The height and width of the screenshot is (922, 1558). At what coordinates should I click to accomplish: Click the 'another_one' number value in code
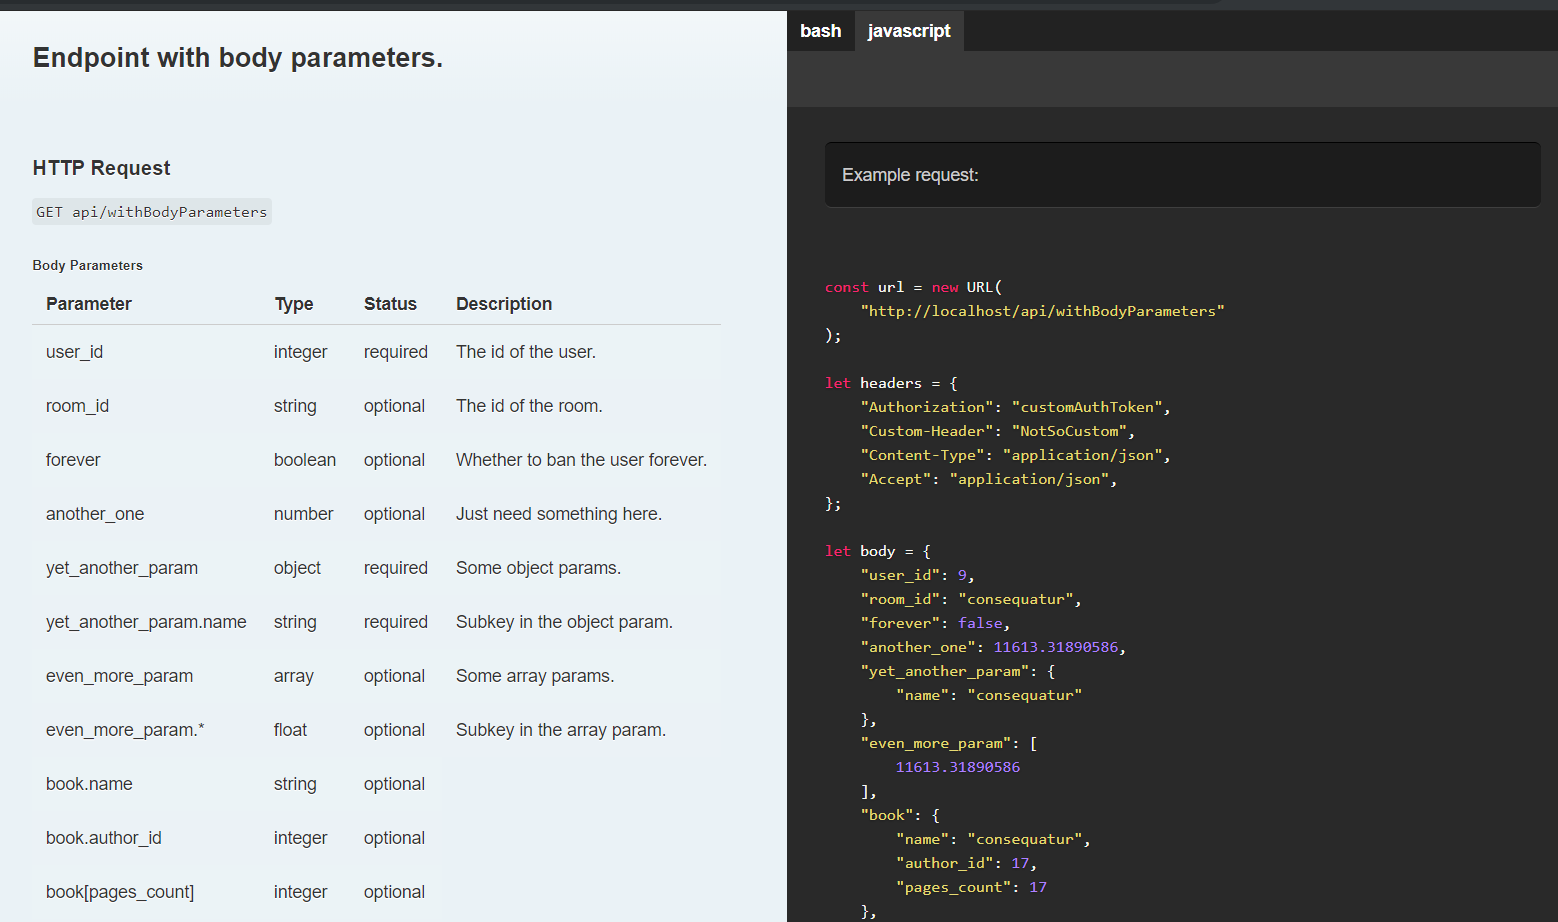pos(1055,647)
